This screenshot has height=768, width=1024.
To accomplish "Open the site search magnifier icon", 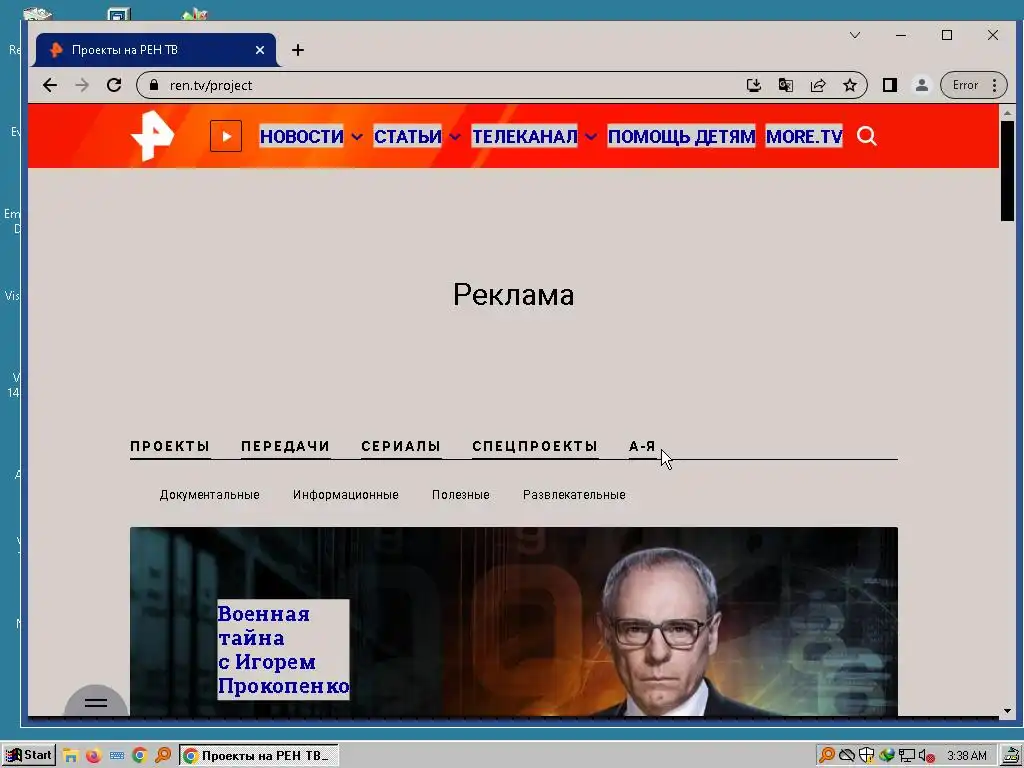I will [867, 136].
